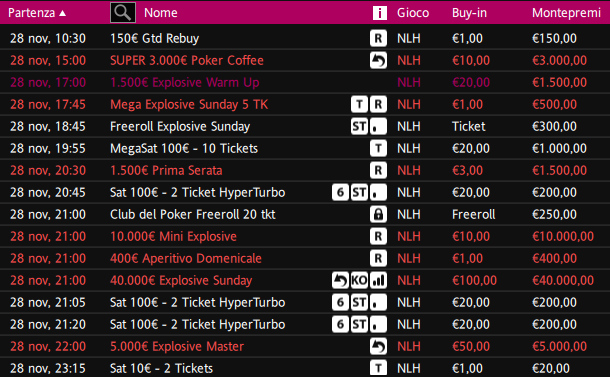610x377 pixels.
Task: Click the 6 icon on 21:05 HyperTurbo row
Action: click(x=340, y=302)
